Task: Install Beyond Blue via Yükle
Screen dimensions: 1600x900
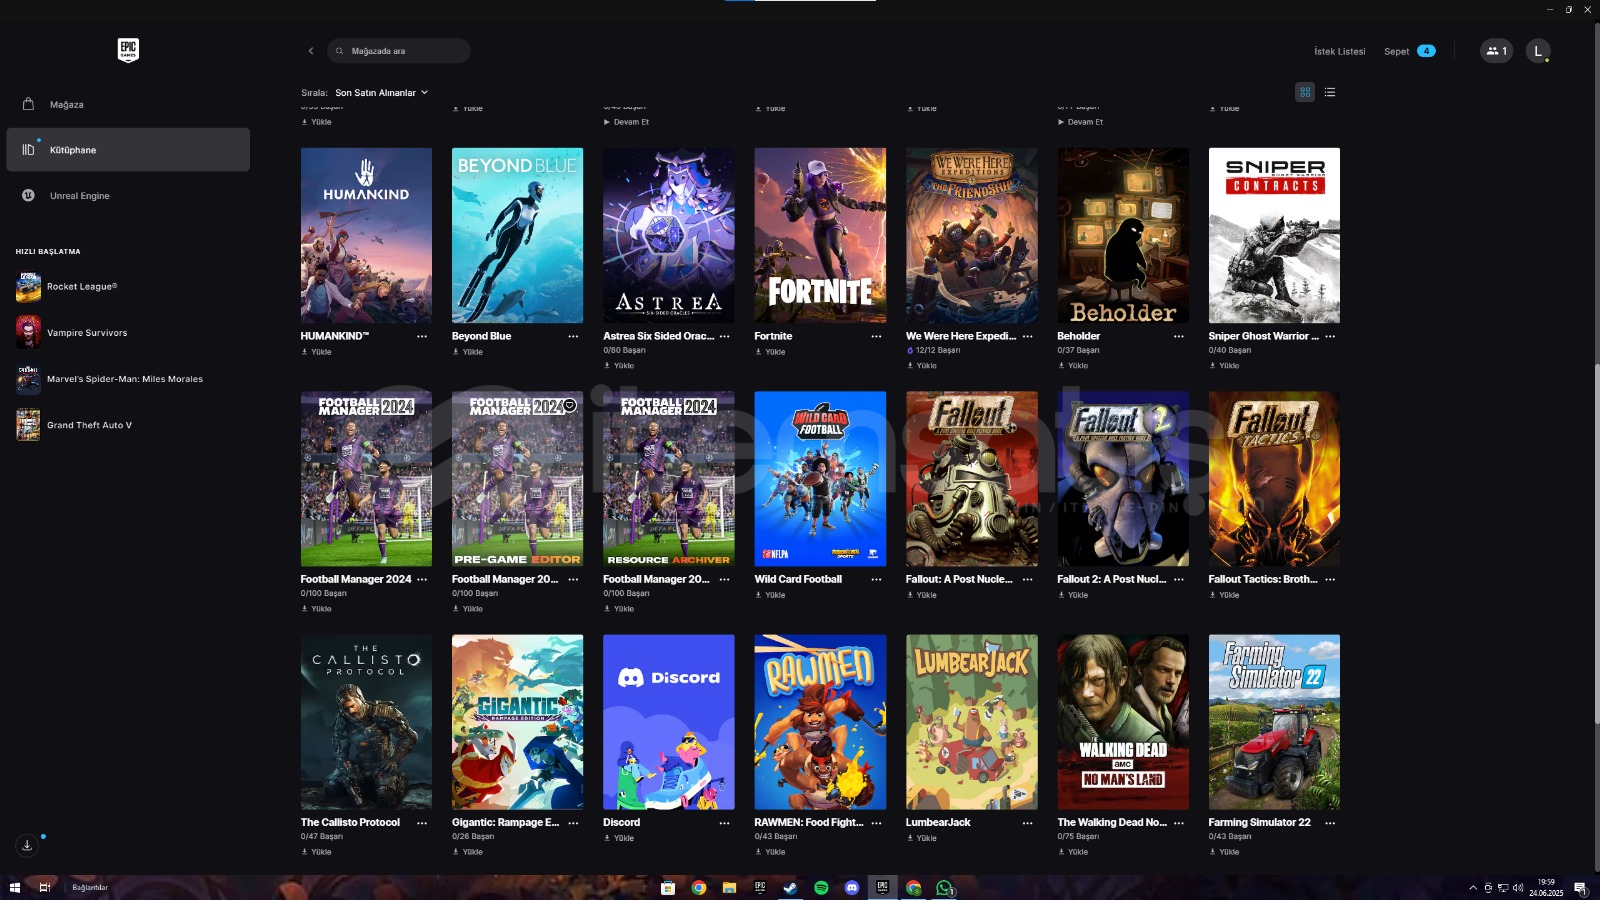Action: click(x=468, y=352)
